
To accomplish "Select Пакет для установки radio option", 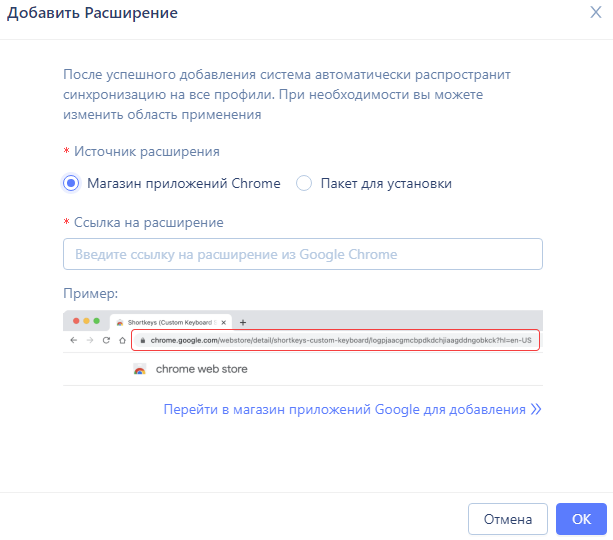I will [304, 183].
